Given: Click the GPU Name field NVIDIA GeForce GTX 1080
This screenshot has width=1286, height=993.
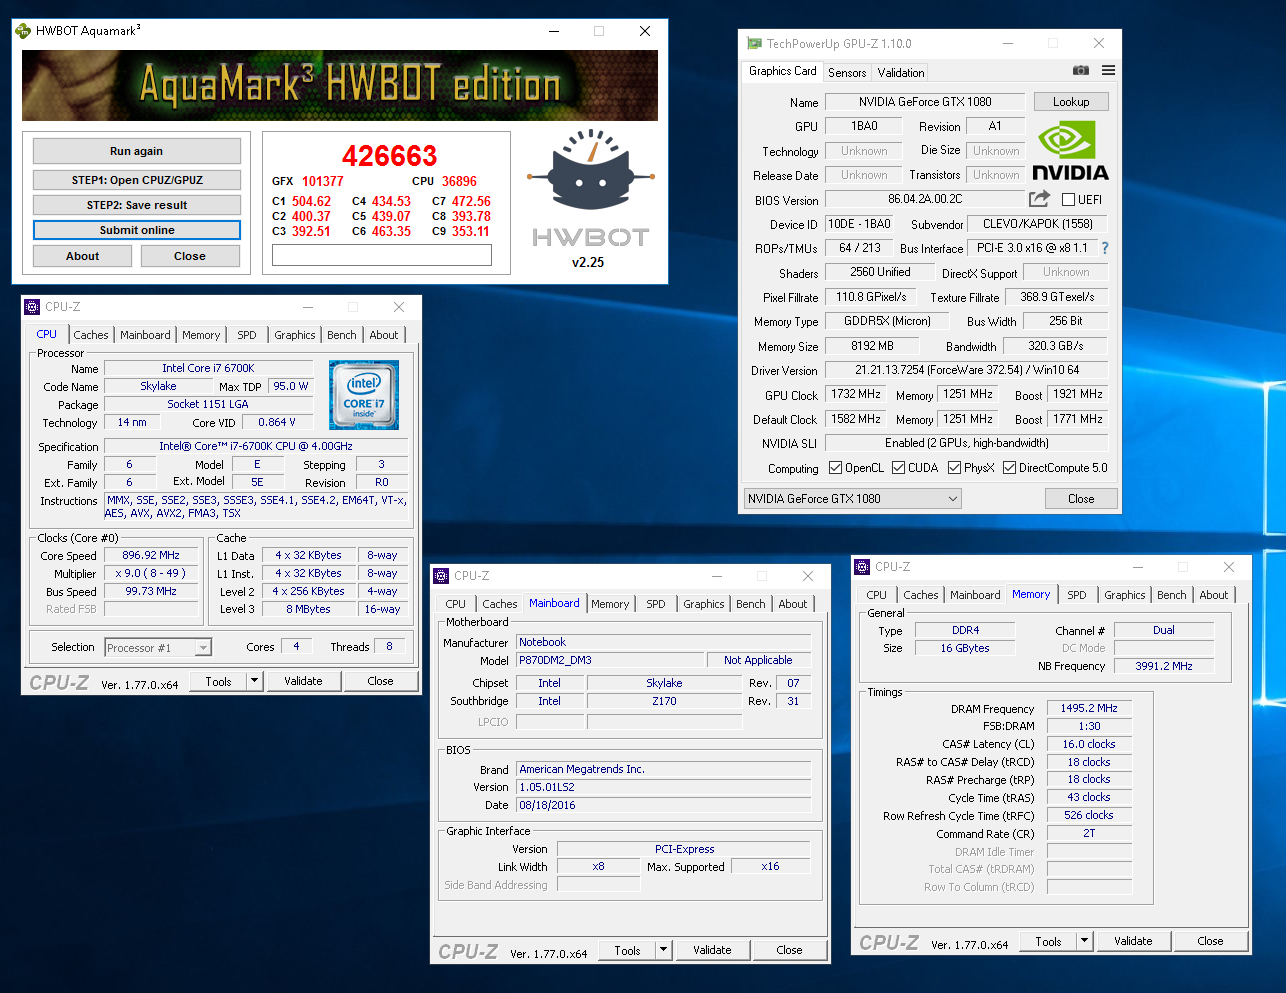Looking at the screenshot, I should (925, 102).
